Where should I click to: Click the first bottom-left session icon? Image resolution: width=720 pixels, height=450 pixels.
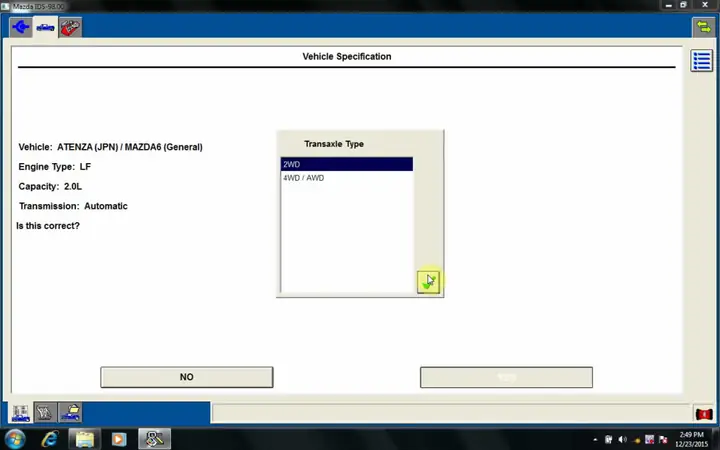pos(21,412)
